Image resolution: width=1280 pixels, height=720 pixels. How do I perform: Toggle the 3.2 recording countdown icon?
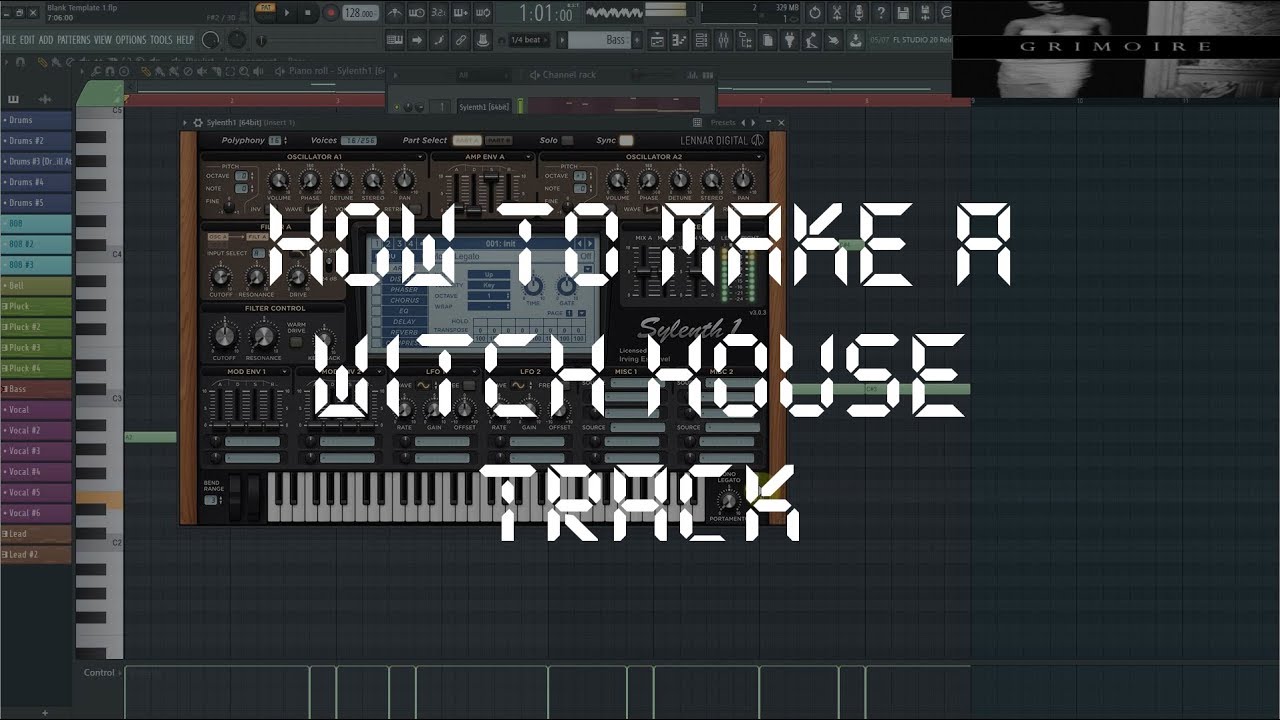tap(439, 12)
